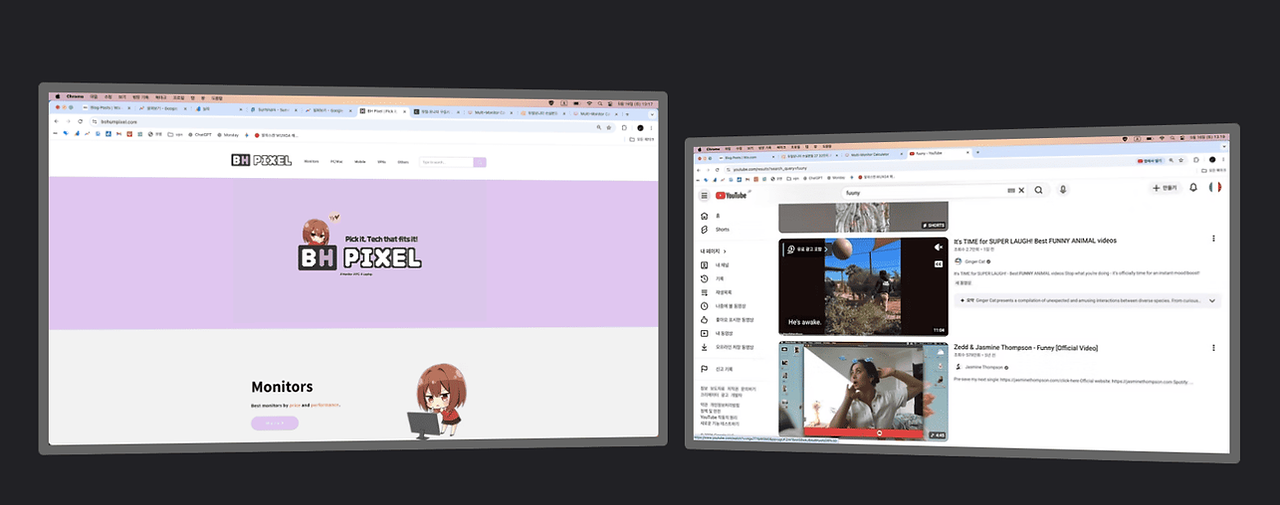1280x505 pixels.
Task: Click the YouTube logo in right window
Action: point(730,196)
